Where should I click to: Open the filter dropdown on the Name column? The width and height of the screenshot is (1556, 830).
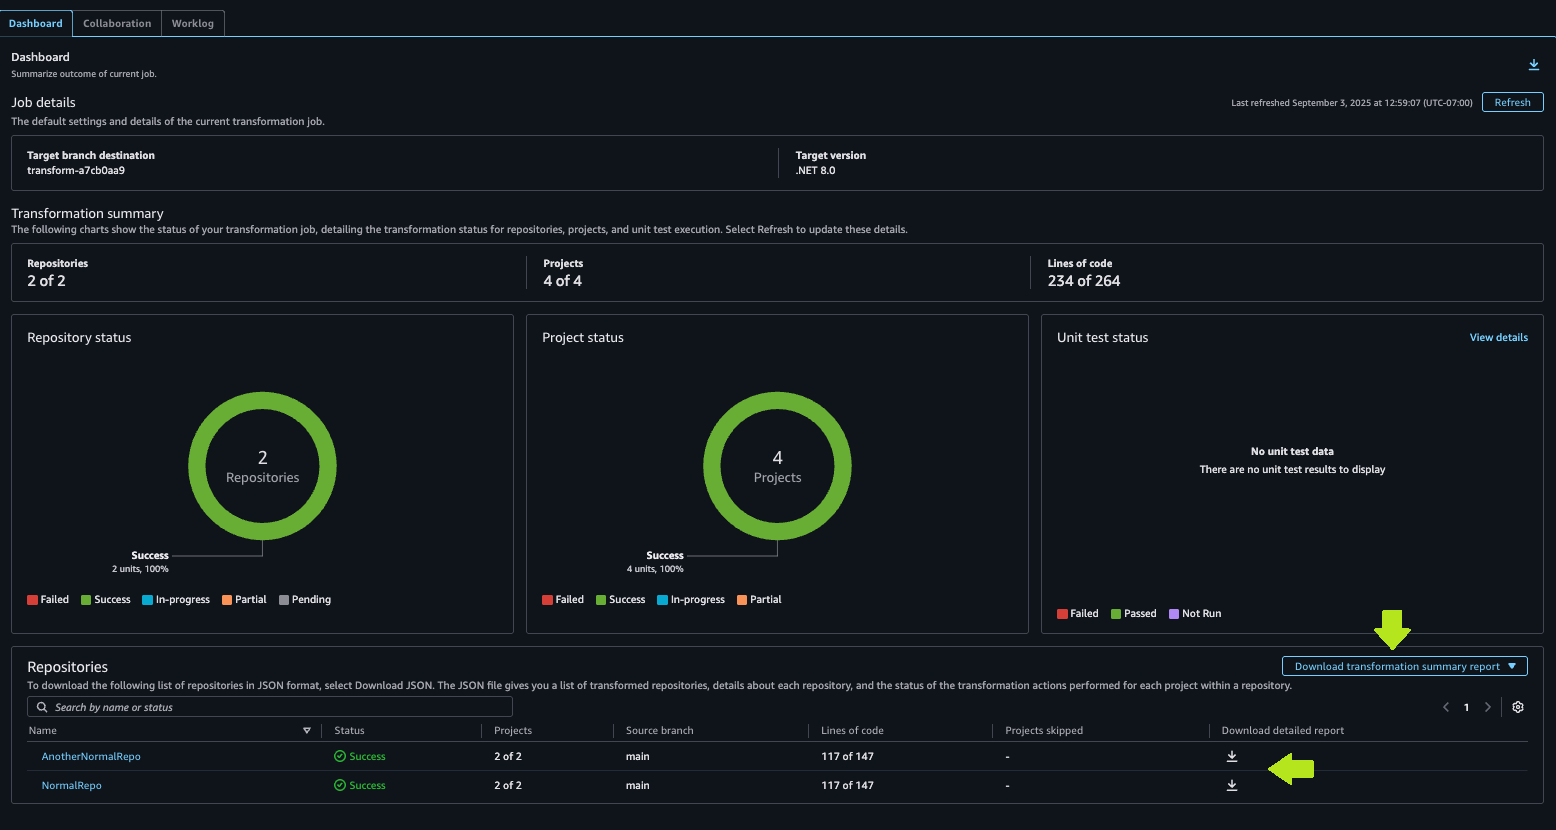pos(306,730)
